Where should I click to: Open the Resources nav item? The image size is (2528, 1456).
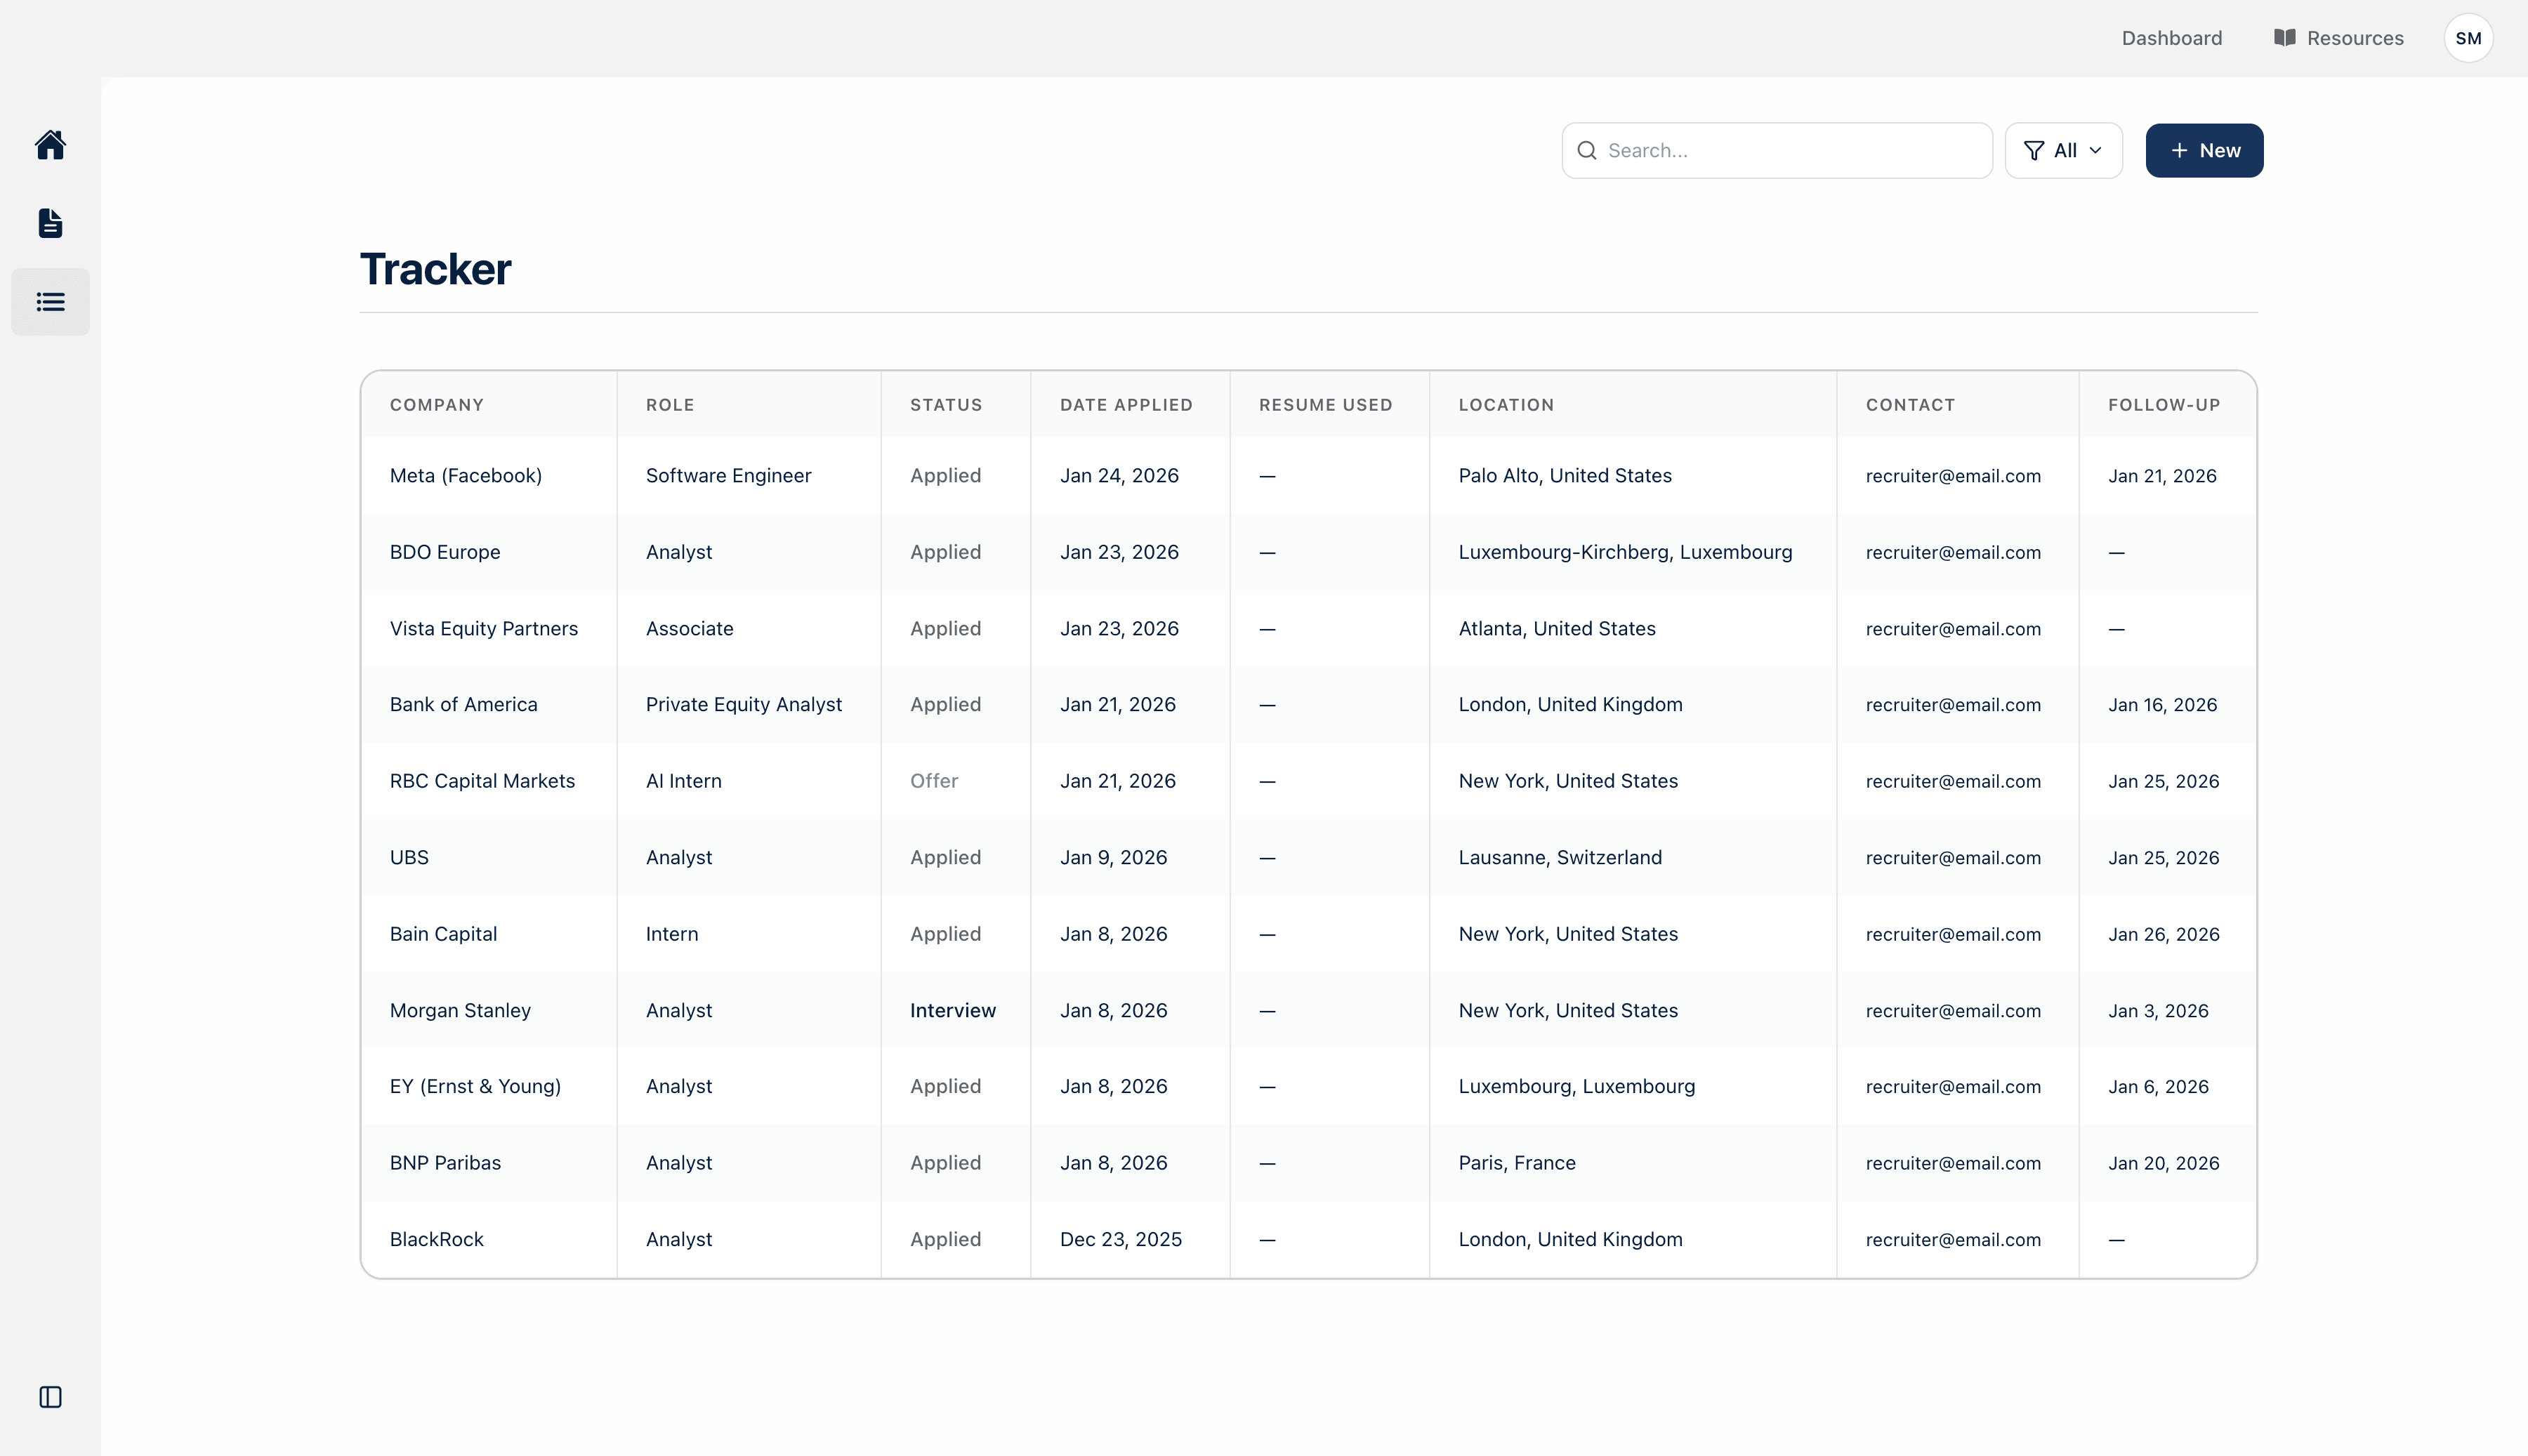click(2354, 38)
